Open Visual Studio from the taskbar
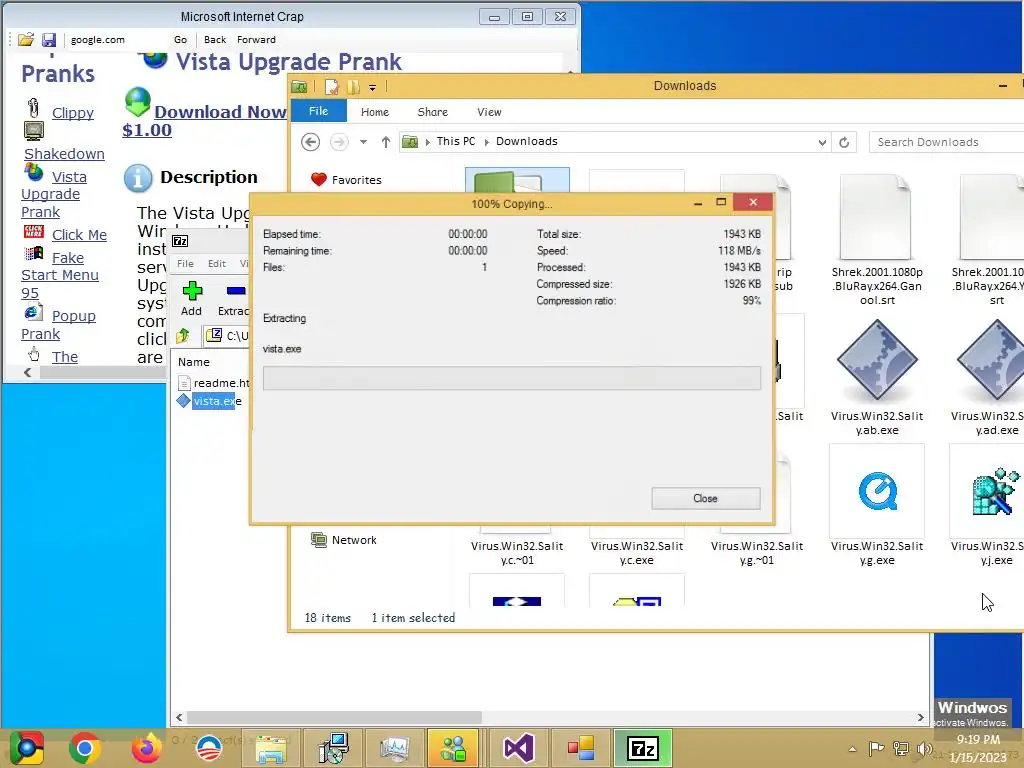Viewport: 1024px width, 768px height. (519, 748)
